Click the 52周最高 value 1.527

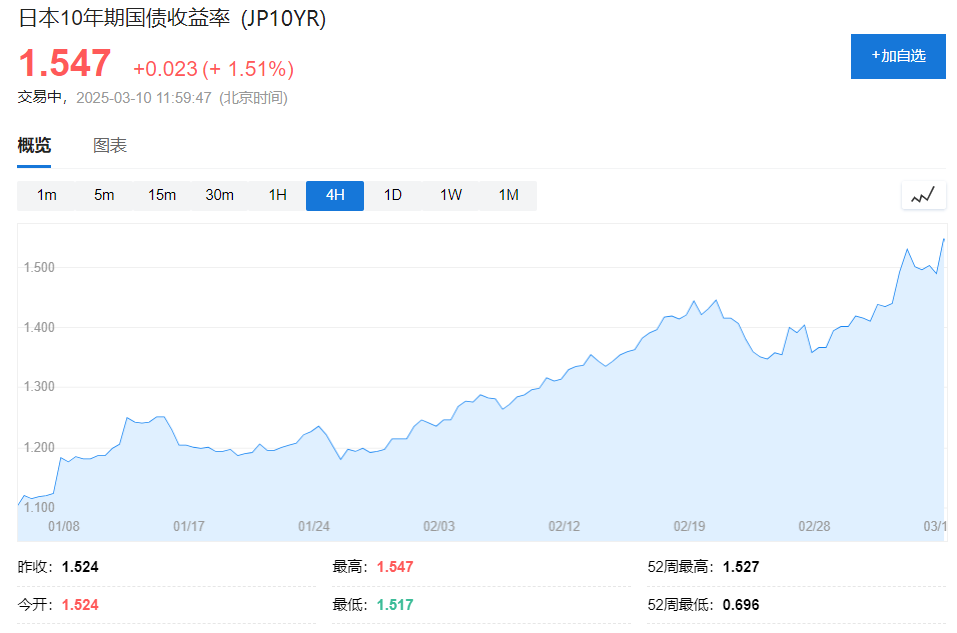pyautogui.click(x=741, y=567)
